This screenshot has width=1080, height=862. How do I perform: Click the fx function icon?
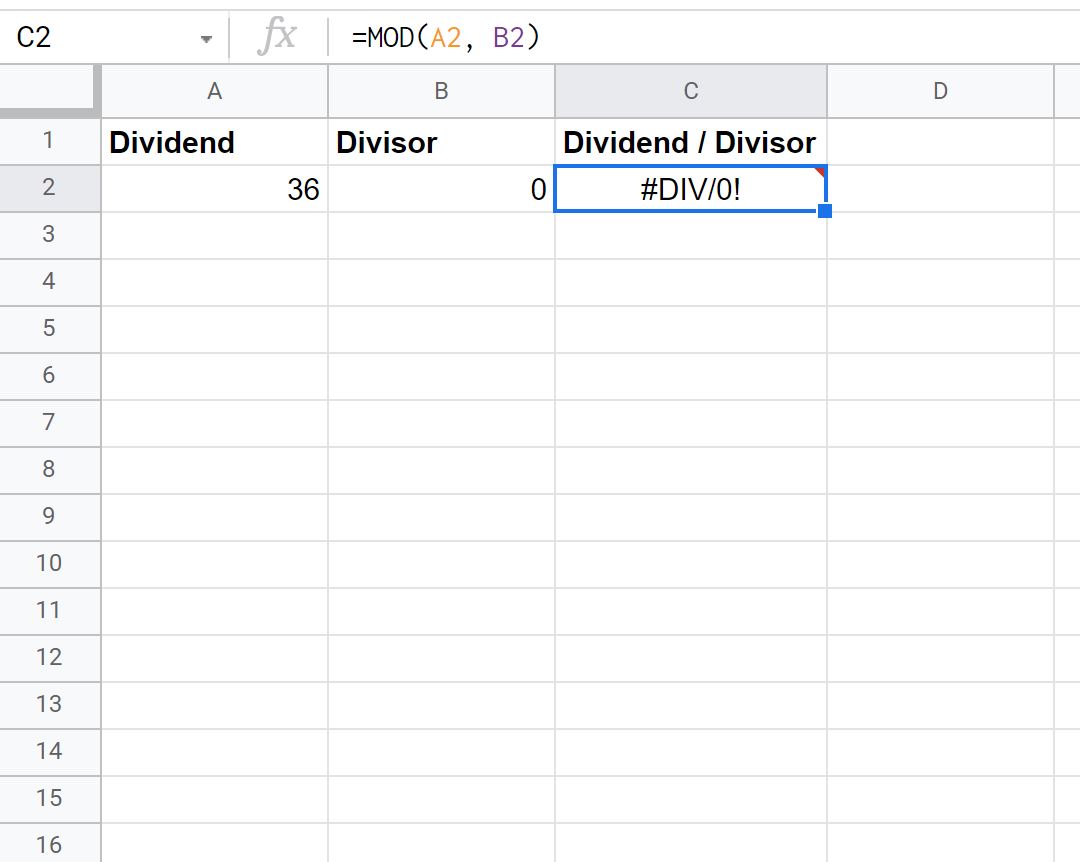[x=278, y=37]
